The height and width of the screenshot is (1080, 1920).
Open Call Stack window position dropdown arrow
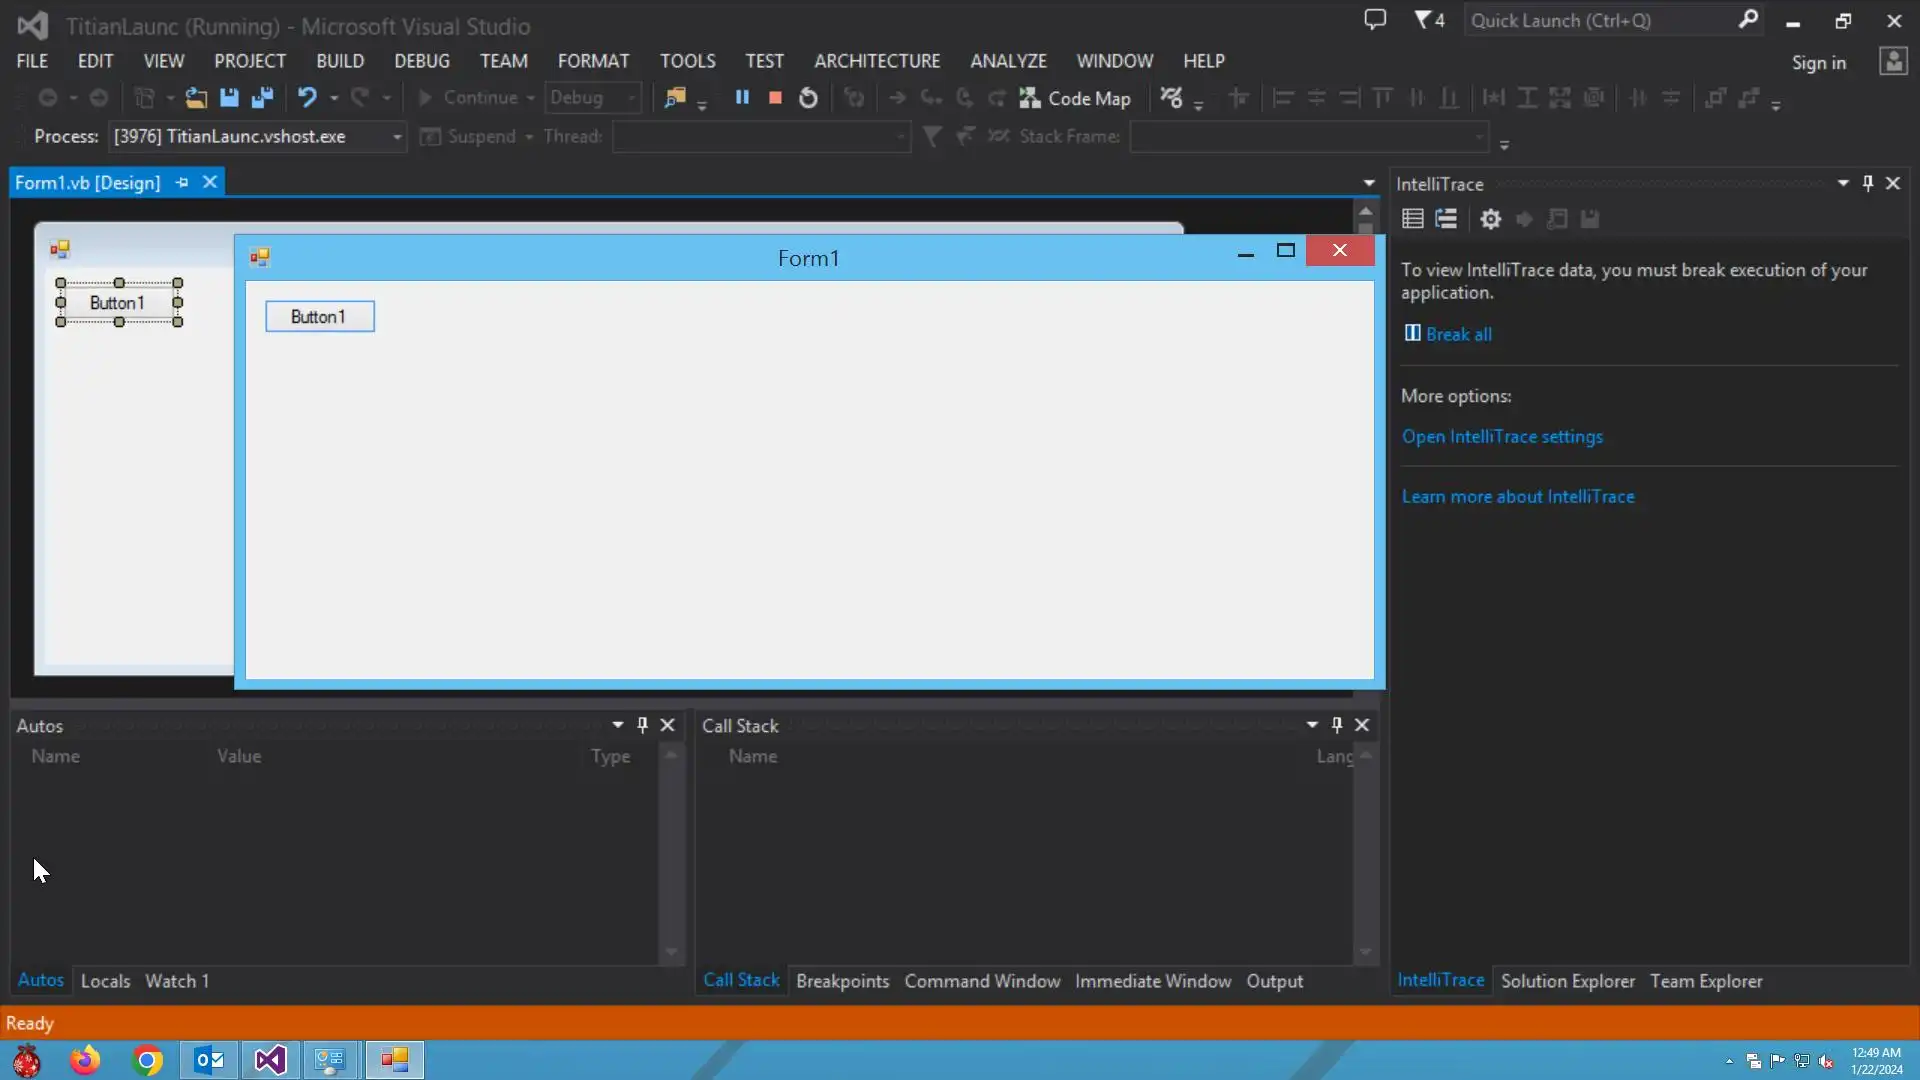click(x=1312, y=725)
